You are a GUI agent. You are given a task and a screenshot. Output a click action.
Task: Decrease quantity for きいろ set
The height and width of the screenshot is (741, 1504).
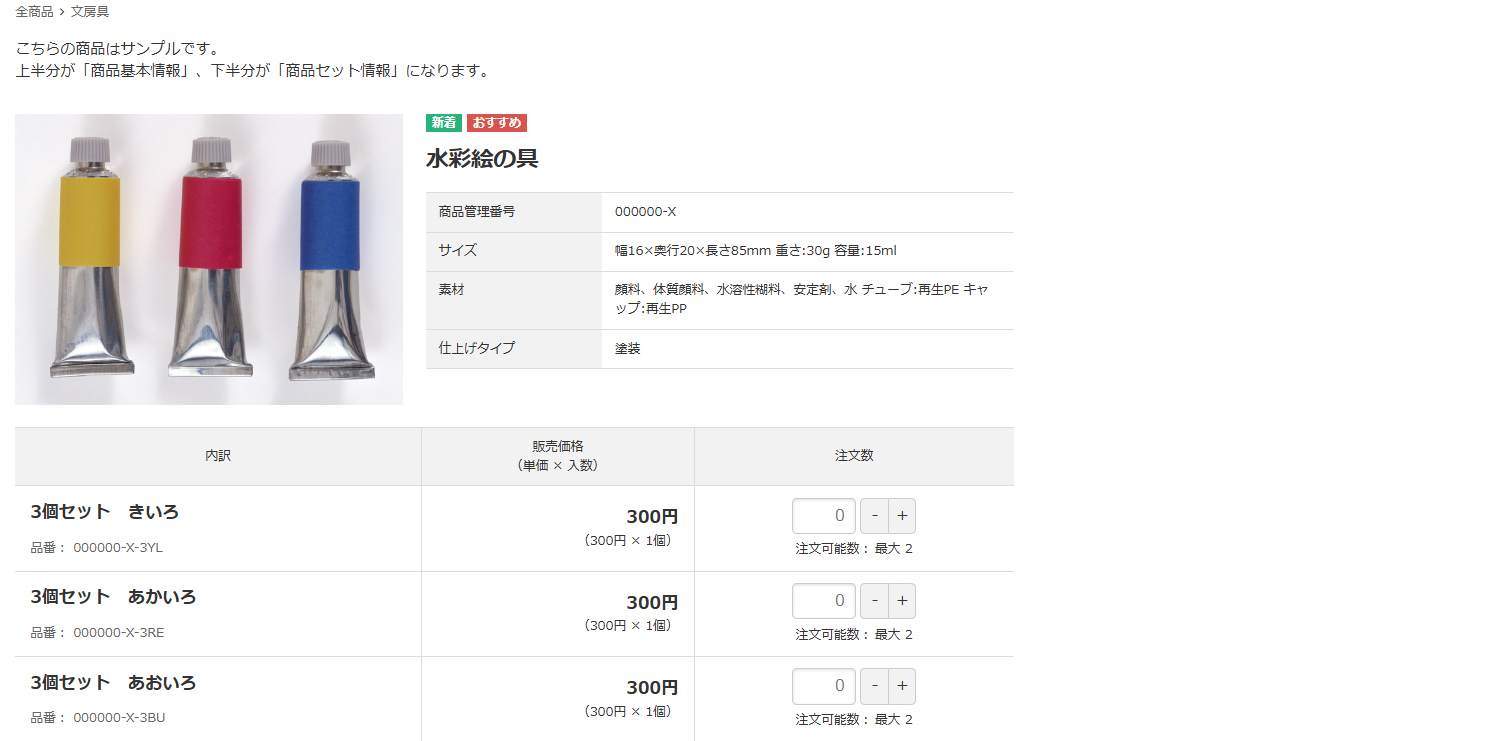(x=875, y=516)
